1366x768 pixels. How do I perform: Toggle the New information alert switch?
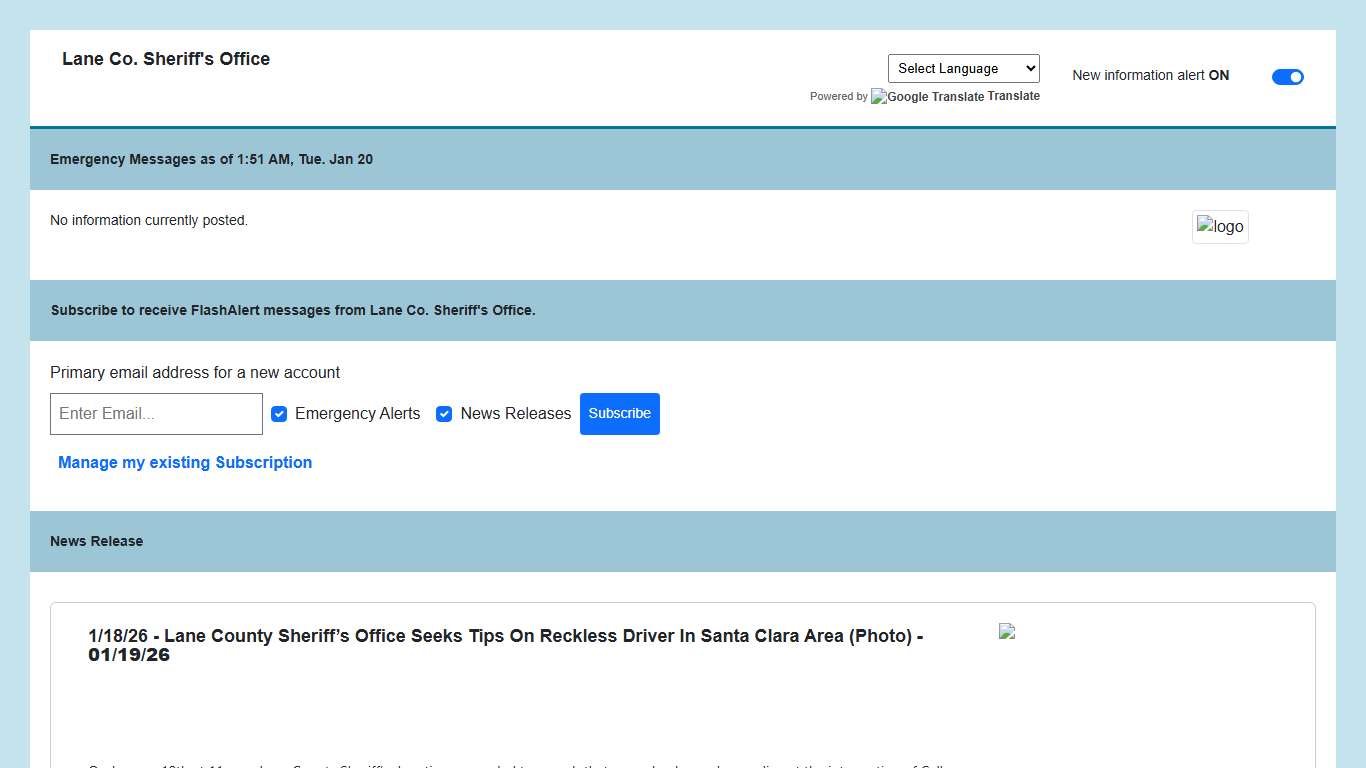click(x=1287, y=77)
